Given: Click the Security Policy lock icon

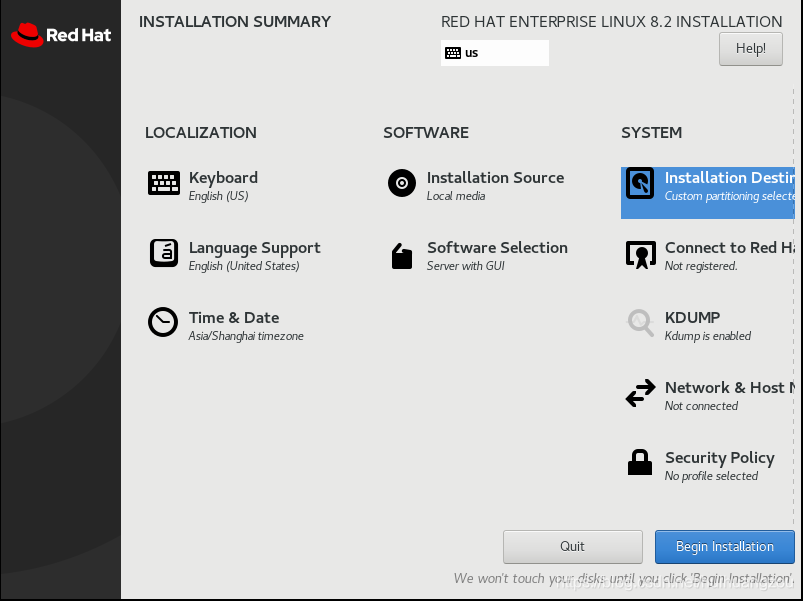Looking at the screenshot, I should (640, 462).
